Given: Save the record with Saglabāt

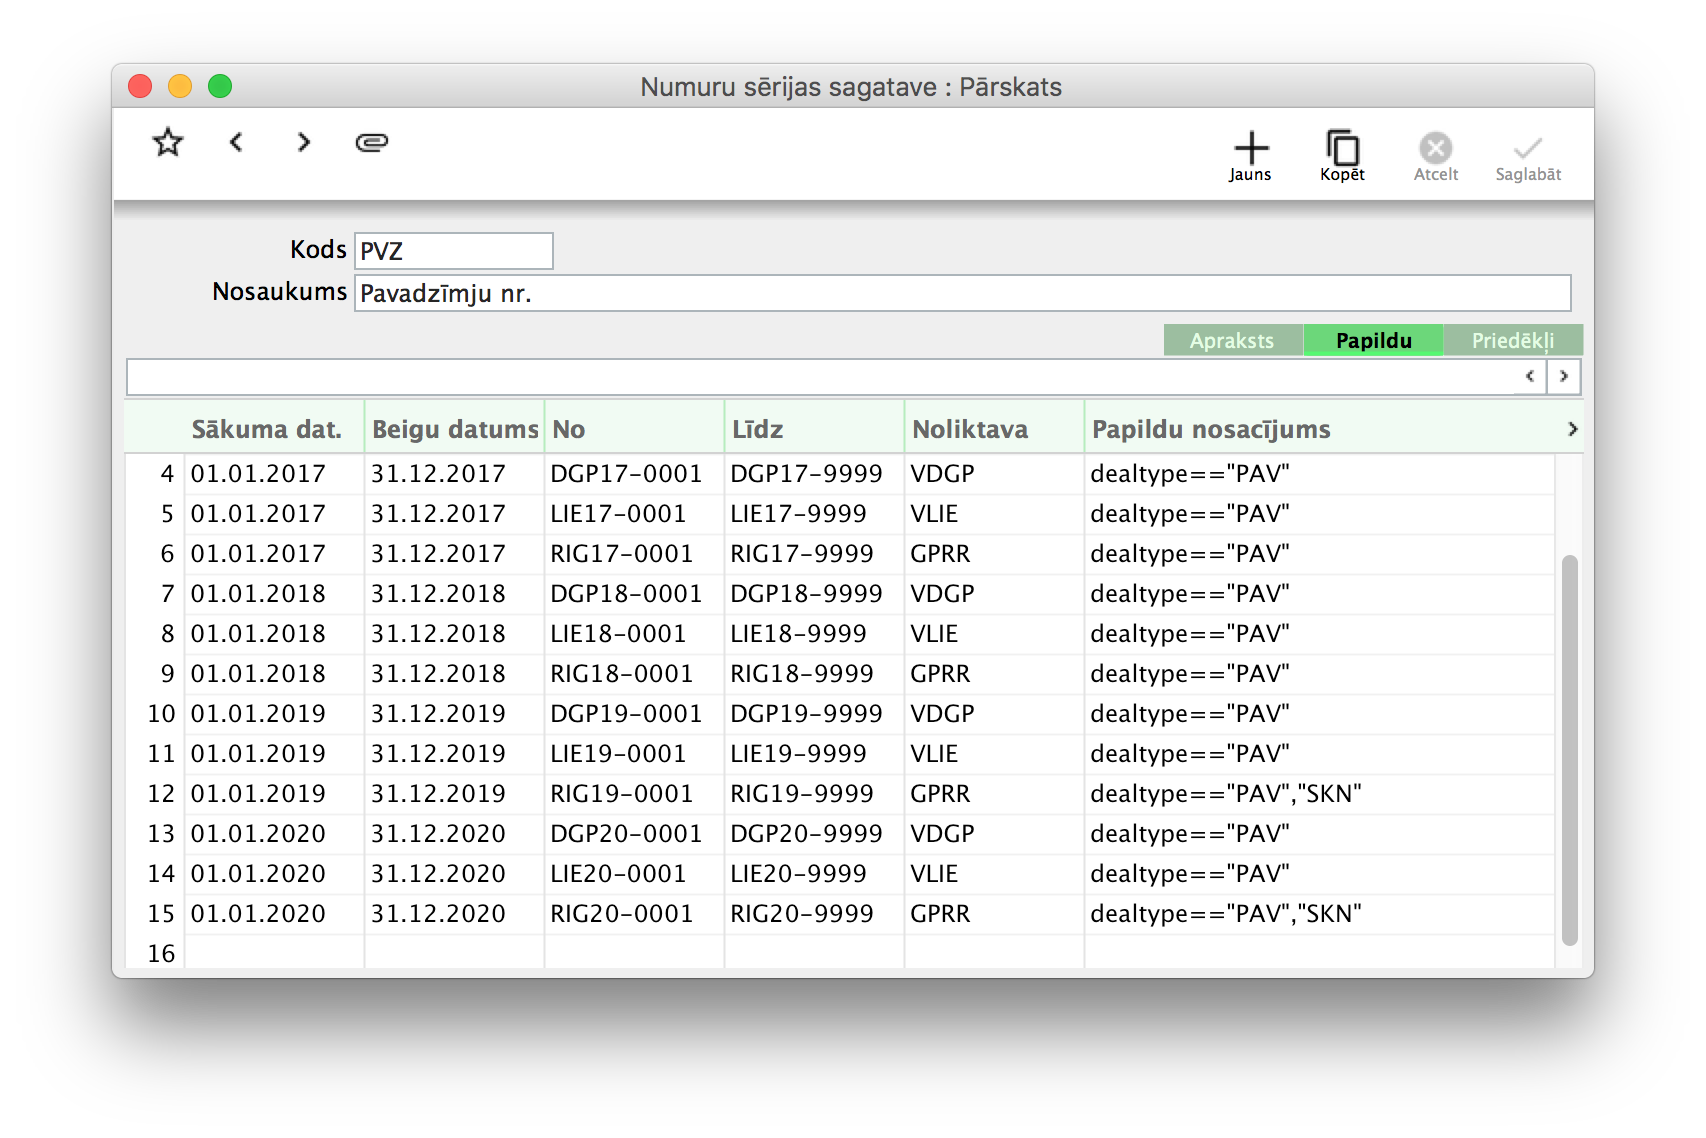Looking at the screenshot, I should point(1527,156).
